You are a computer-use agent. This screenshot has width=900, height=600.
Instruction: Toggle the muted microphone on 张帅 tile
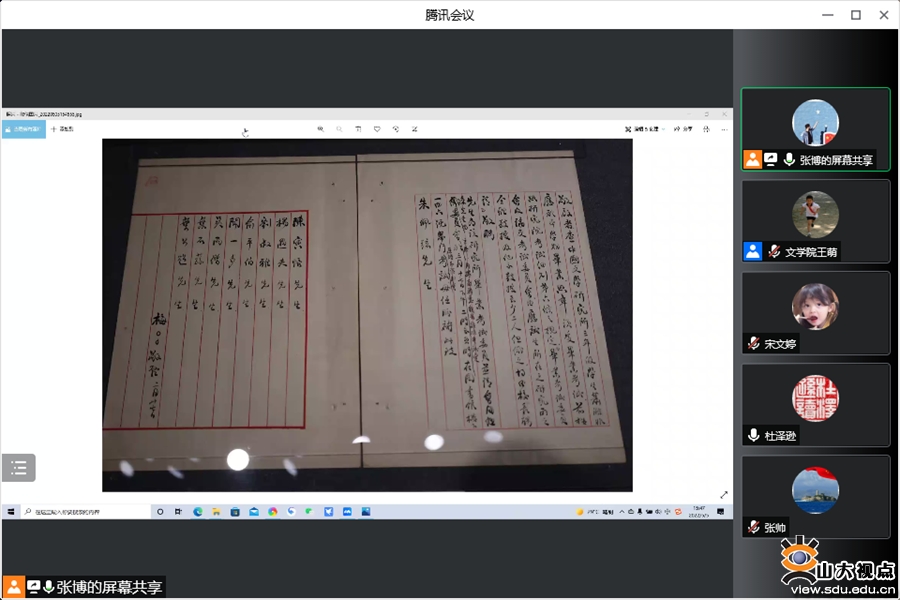(753, 528)
